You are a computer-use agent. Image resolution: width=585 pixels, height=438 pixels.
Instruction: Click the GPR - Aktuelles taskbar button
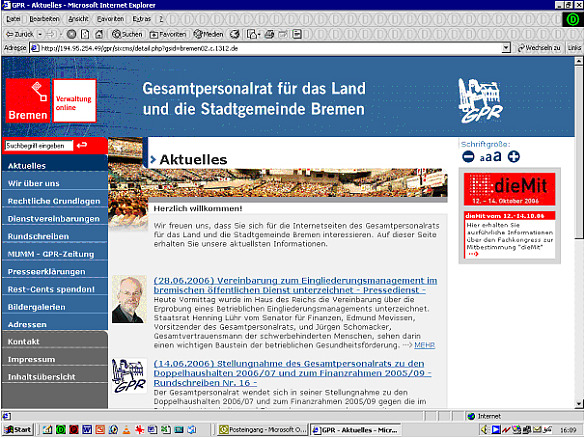356,430
